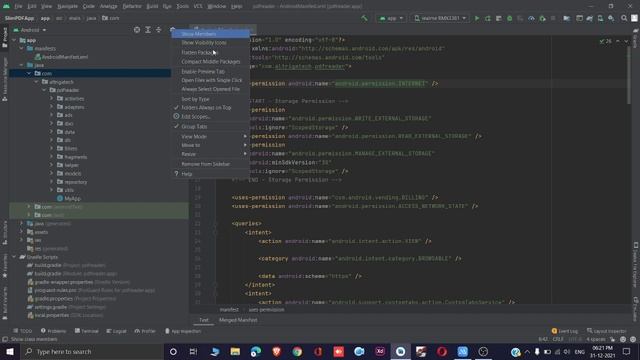Open Adobe XD from taskbar

380,351
